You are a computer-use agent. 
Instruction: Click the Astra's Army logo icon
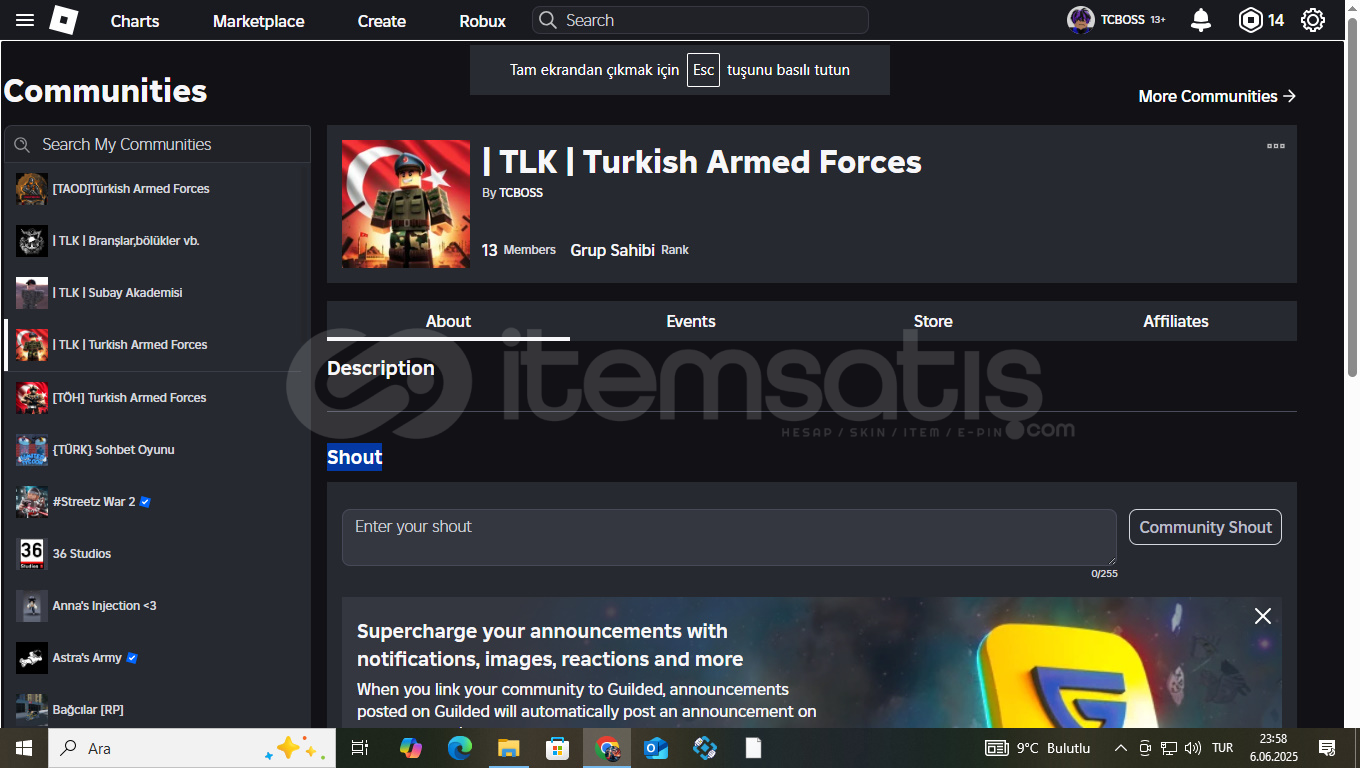[32, 658]
